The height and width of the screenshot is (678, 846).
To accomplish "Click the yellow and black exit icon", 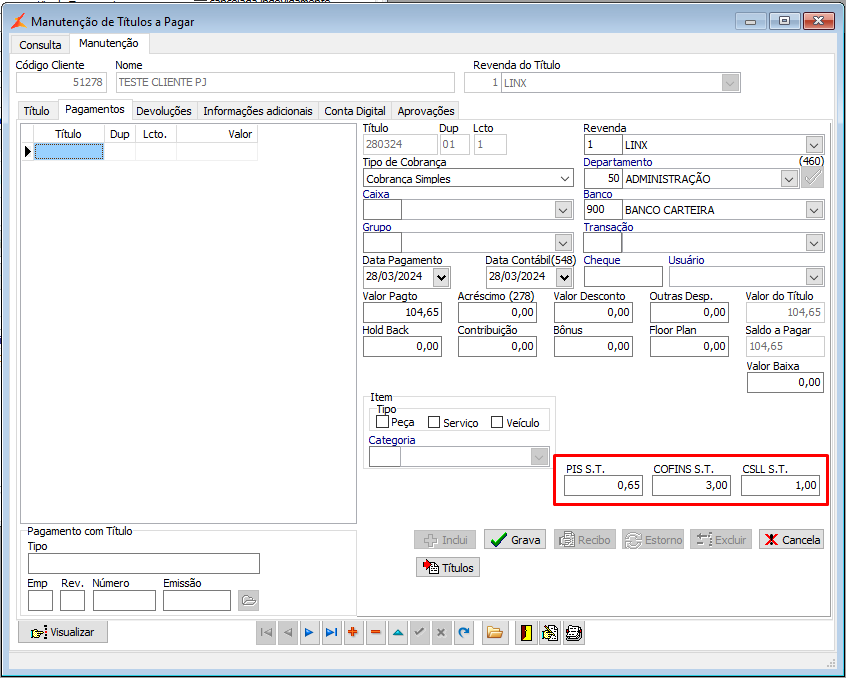I will [x=526, y=632].
